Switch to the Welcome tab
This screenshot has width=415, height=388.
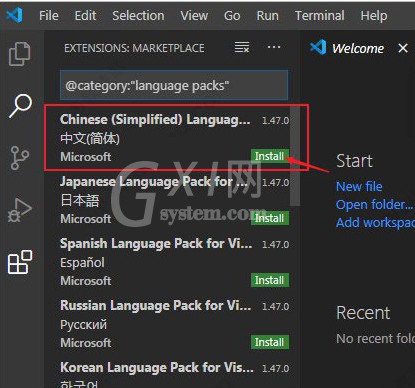[358, 49]
